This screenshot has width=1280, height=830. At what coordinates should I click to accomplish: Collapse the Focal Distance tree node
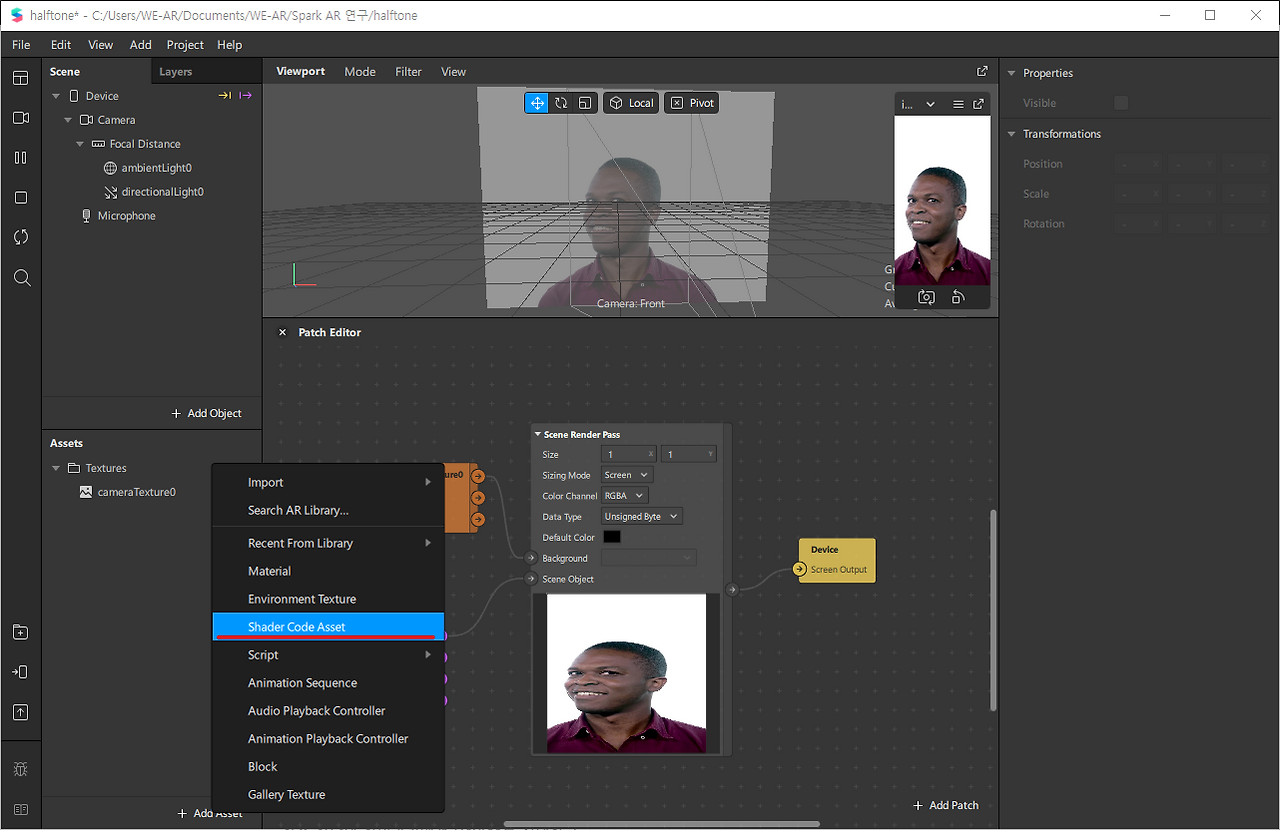(x=80, y=144)
